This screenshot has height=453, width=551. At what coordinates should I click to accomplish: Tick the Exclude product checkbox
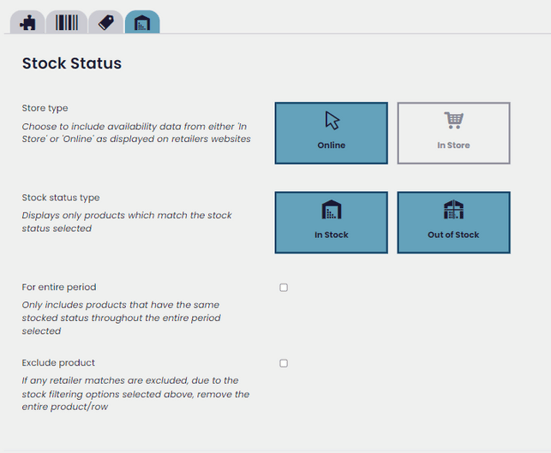coord(284,363)
